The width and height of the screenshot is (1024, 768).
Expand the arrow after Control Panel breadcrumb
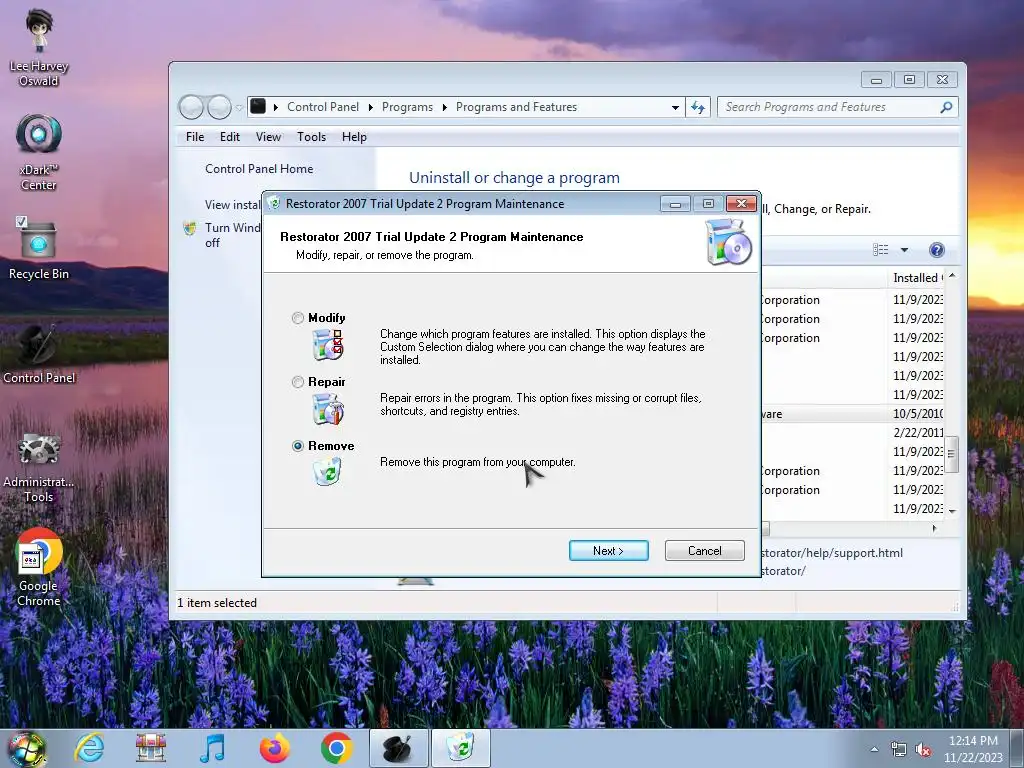pyautogui.click(x=370, y=107)
